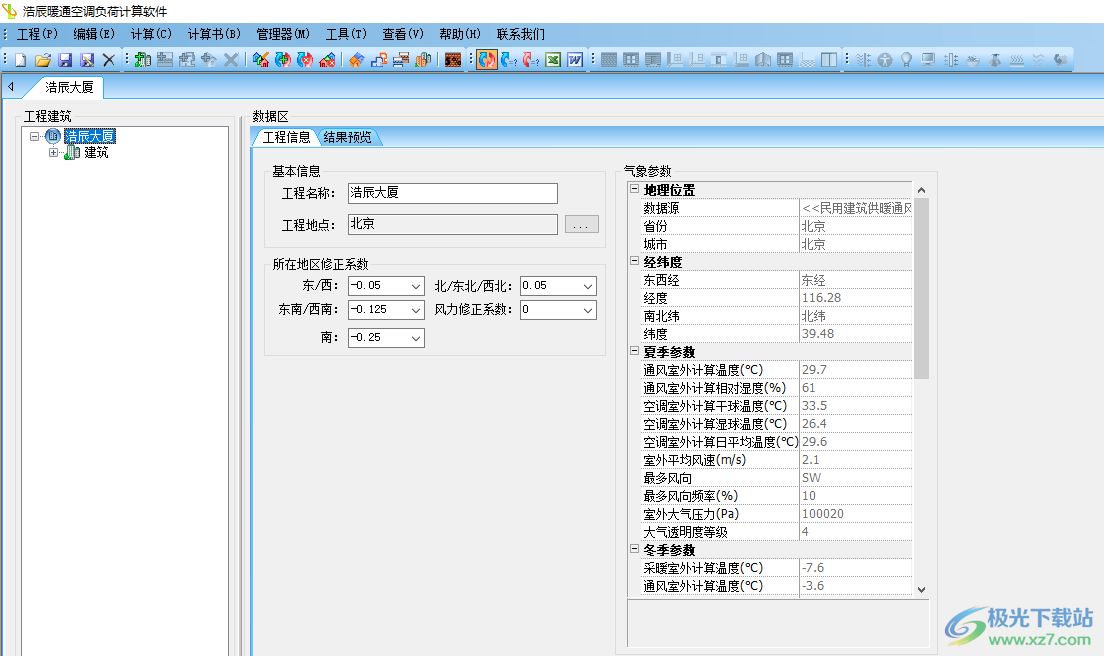
Task: Open the 编辑(E) menu
Action: coord(94,34)
